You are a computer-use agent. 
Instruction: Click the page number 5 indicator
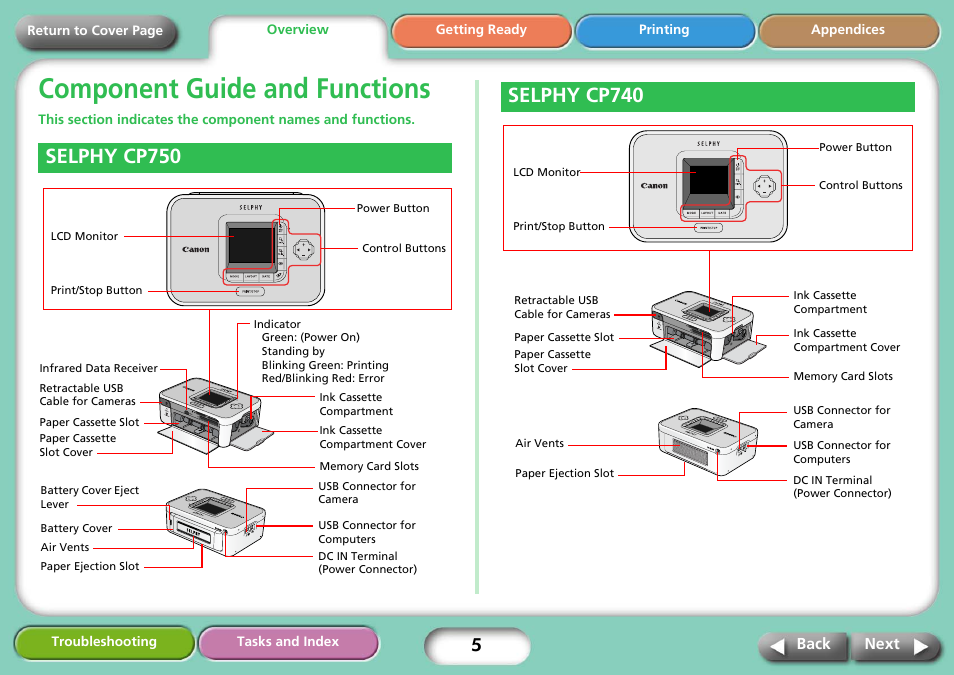(x=476, y=645)
